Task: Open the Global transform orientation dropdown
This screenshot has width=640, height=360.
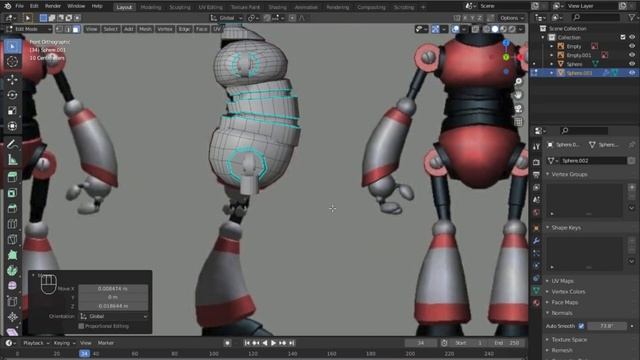Action: 227,18
